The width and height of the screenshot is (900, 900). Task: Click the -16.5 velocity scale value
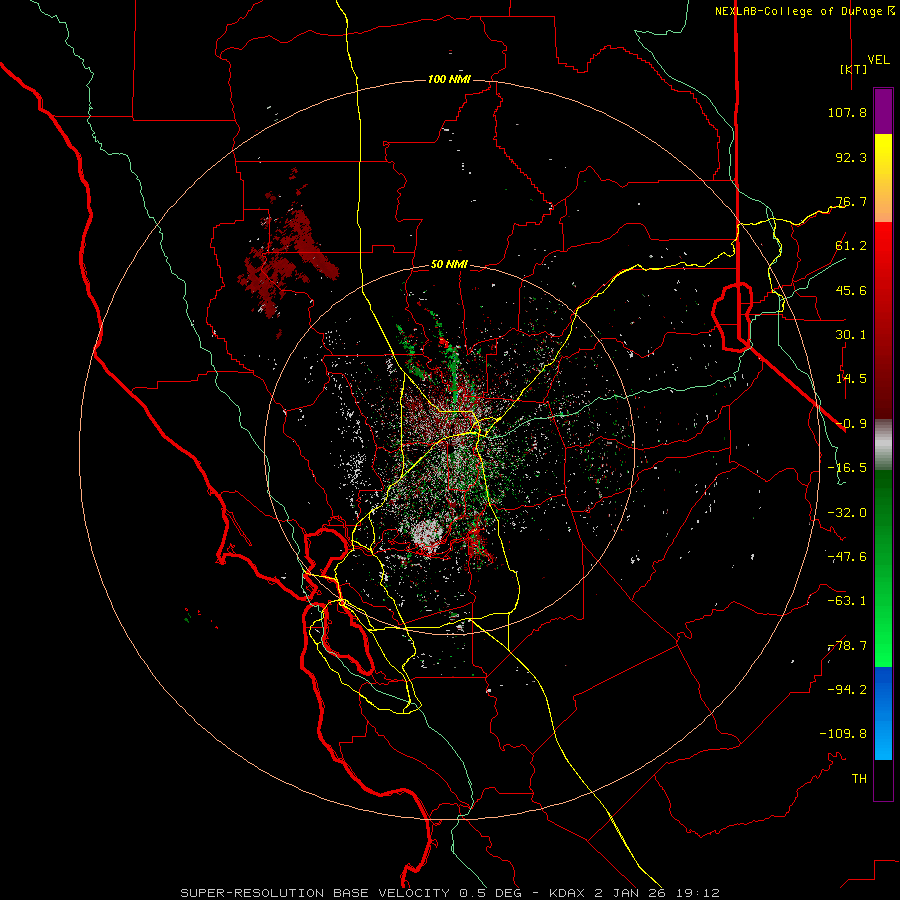point(847,468)
